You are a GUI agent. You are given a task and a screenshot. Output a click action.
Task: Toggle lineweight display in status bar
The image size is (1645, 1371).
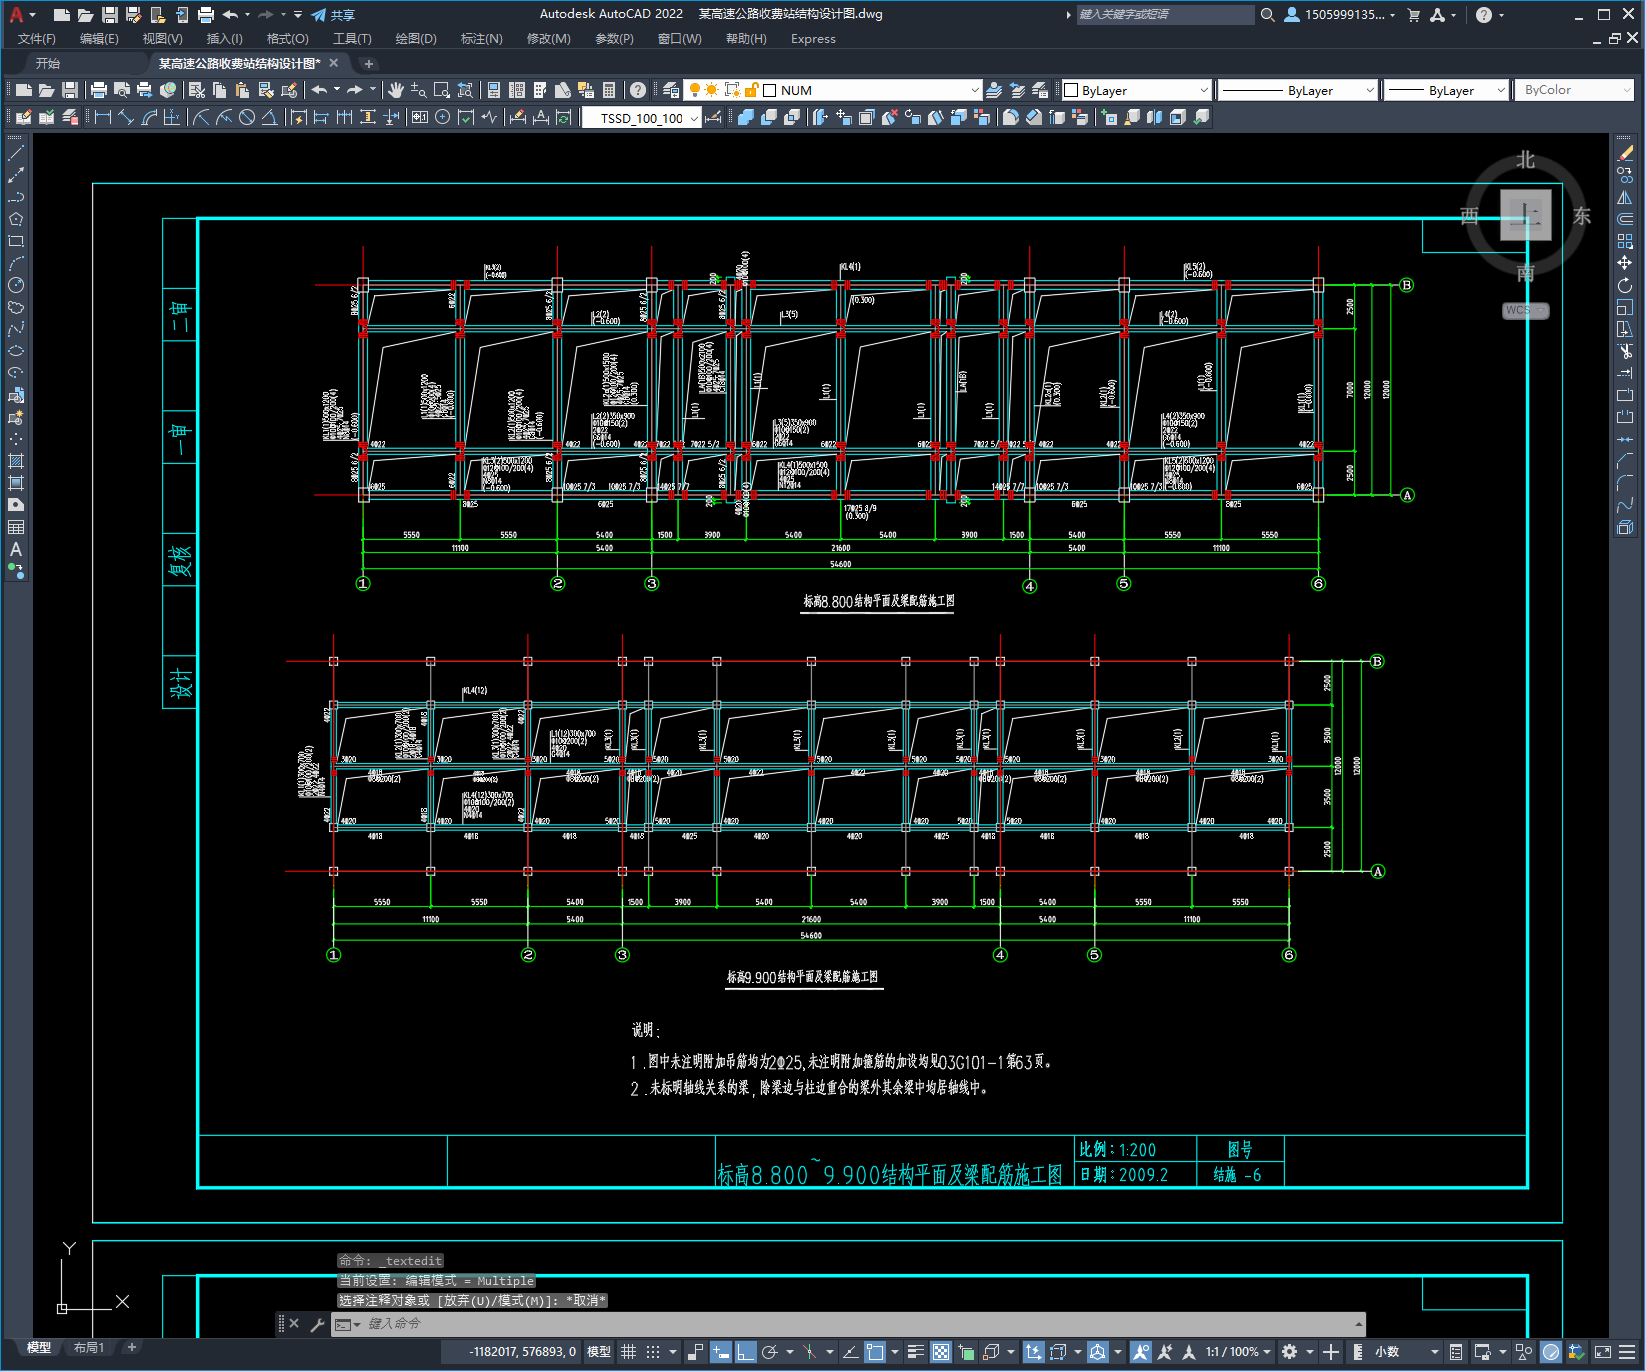tap(915, 1352)
